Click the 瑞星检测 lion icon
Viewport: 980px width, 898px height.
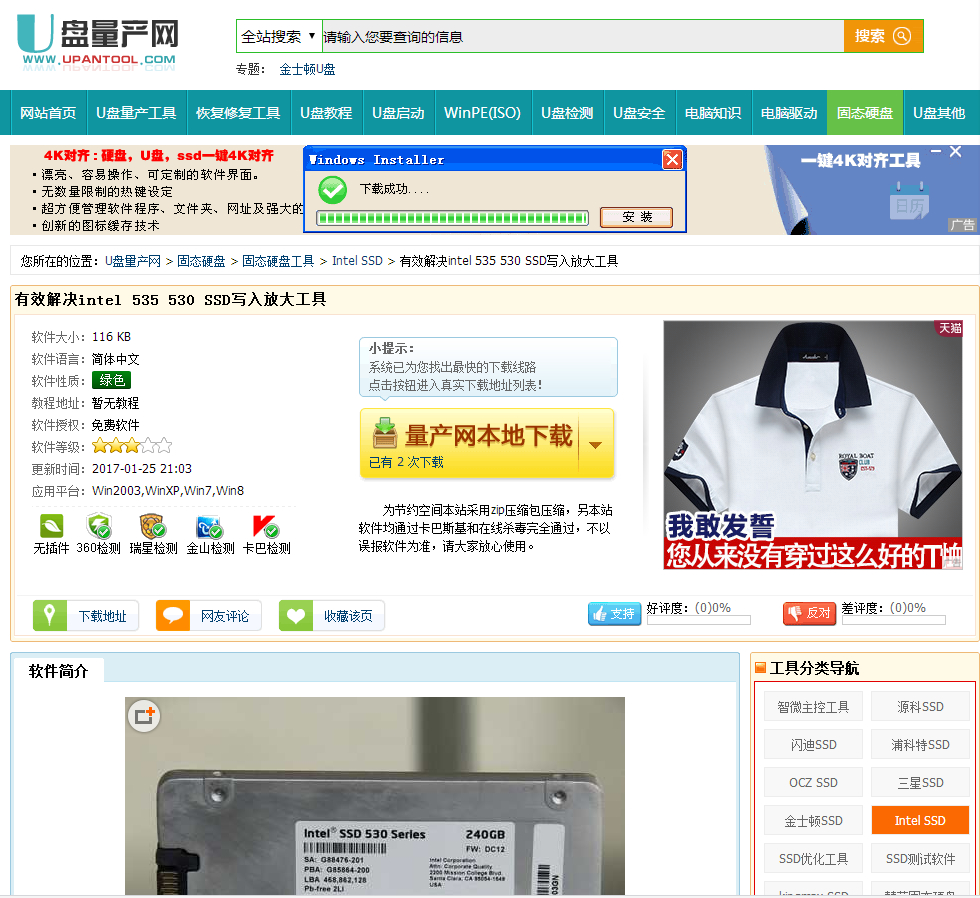coord(152,526)
